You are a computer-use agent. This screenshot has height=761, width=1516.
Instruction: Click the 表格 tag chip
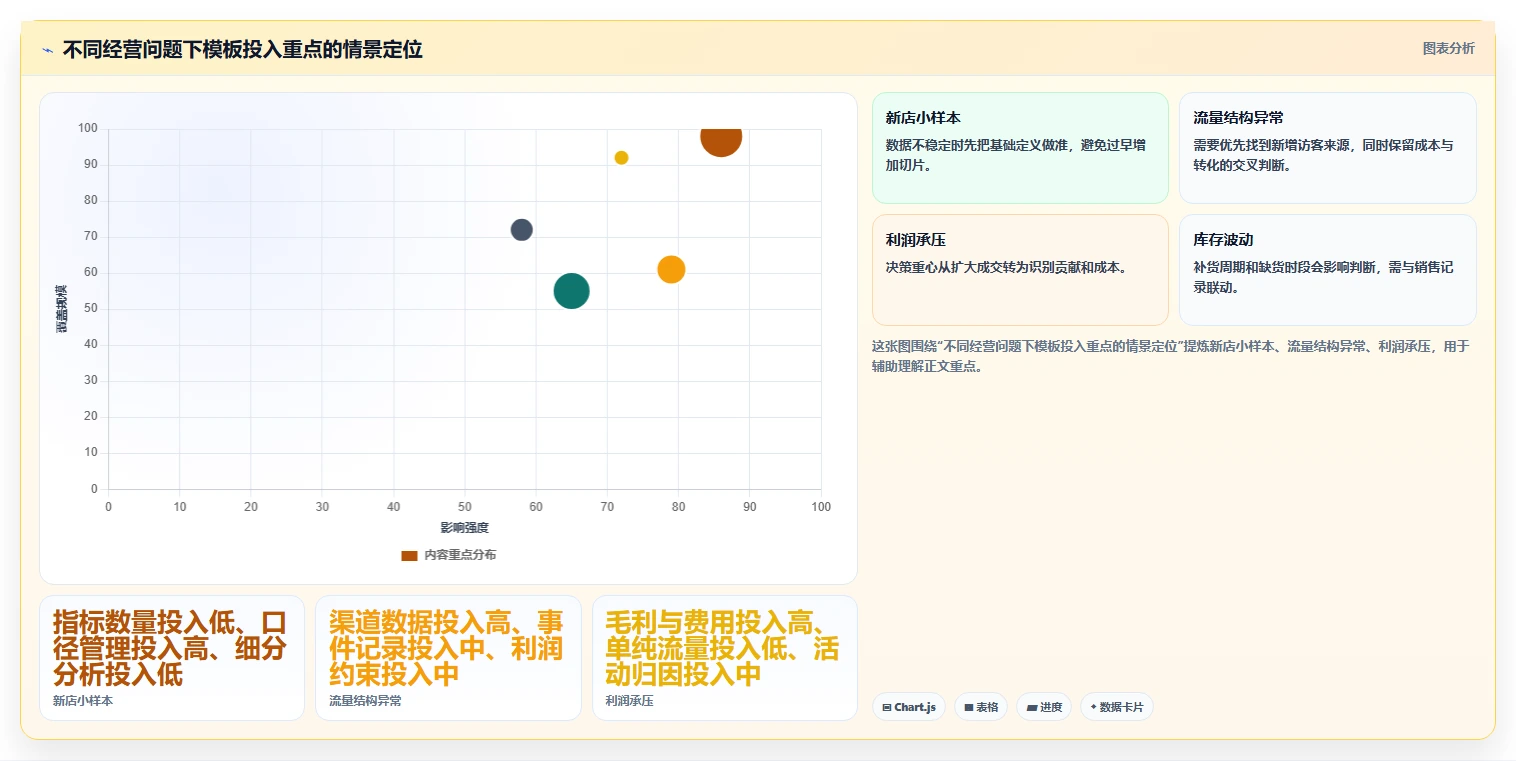pos(980,707)
